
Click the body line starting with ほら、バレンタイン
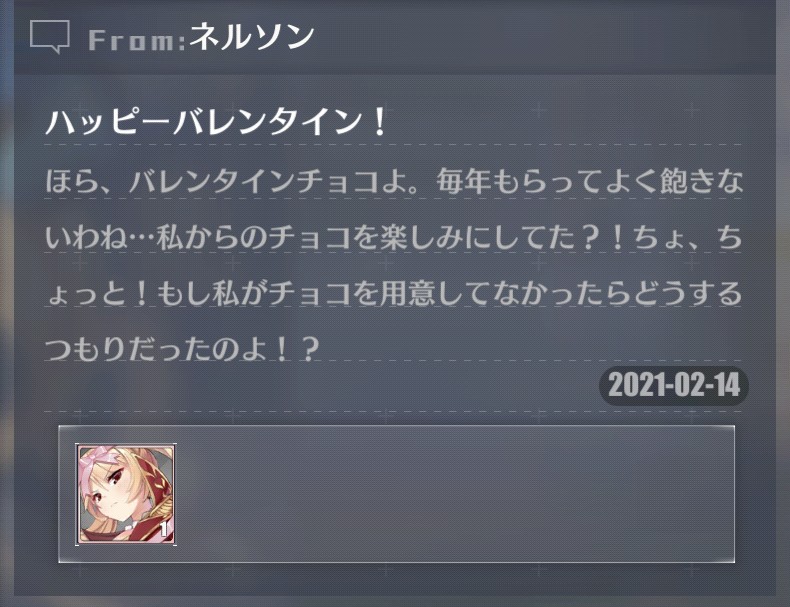click(393, 181)
